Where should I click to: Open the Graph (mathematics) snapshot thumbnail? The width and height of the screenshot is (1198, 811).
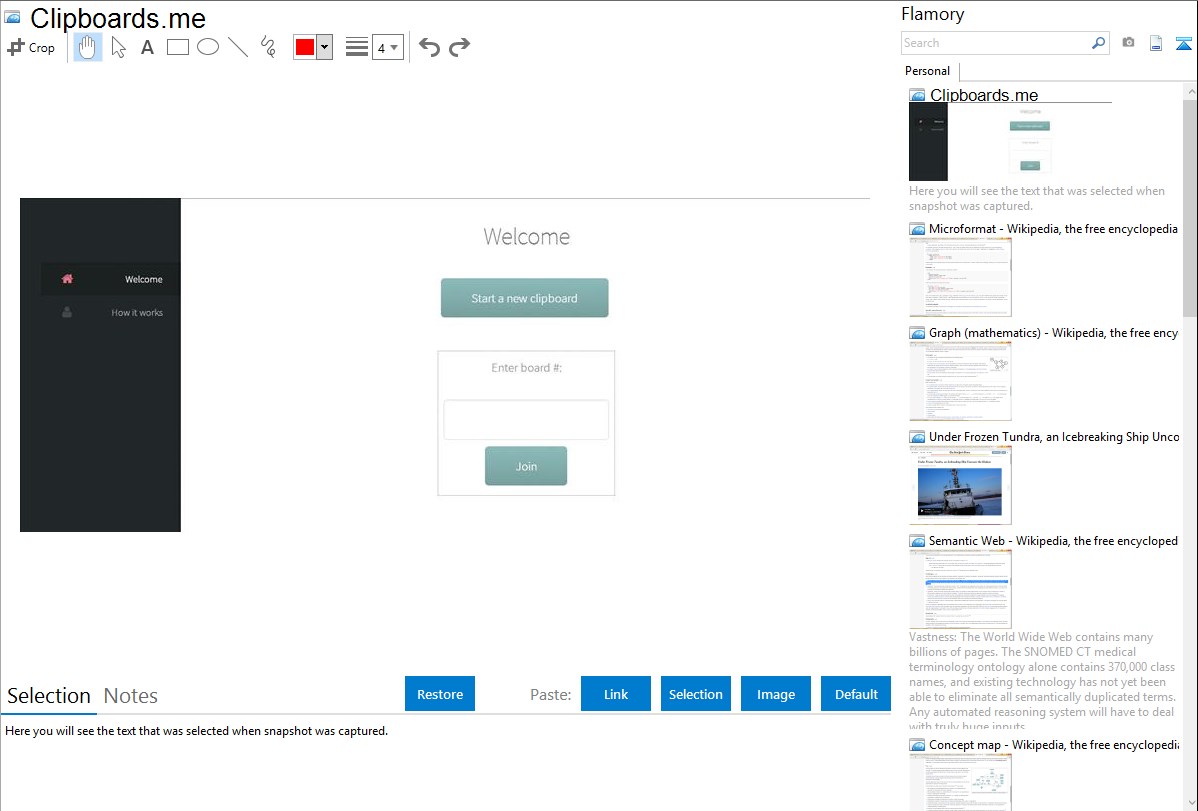[960, 381]
